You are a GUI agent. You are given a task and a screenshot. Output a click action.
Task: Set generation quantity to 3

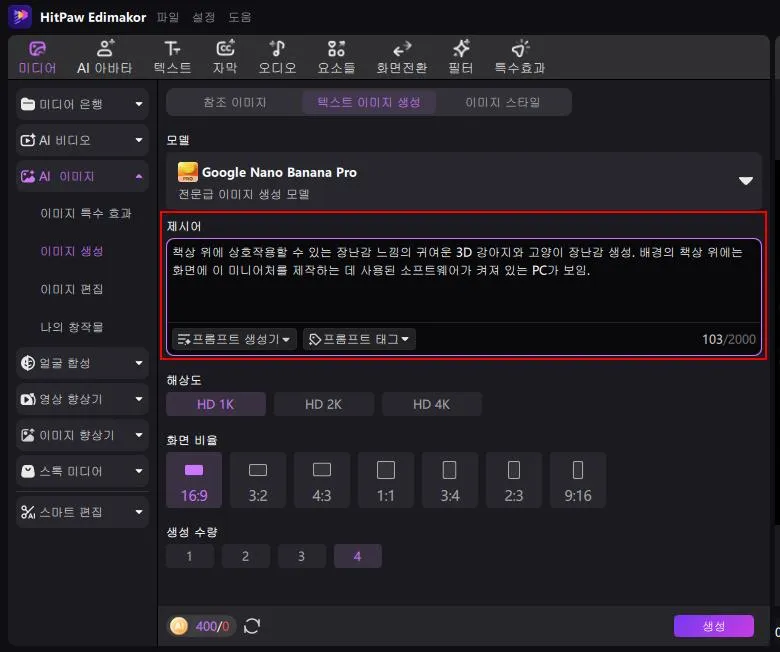301,556
